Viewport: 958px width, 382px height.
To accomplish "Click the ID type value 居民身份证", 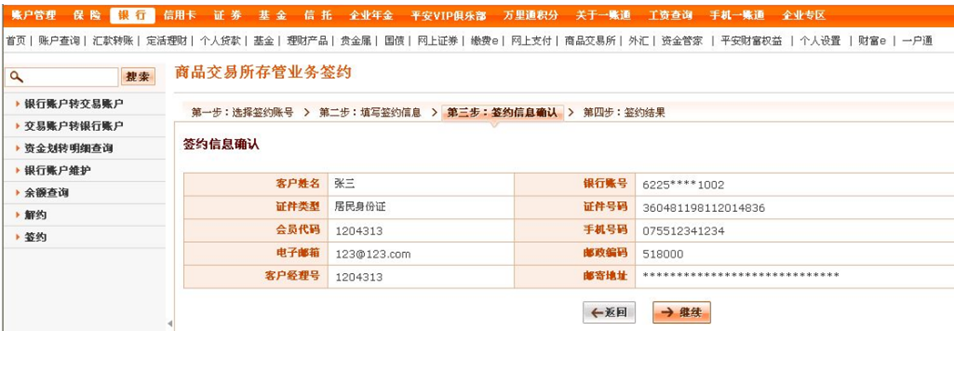I will pyautogui.click(x=360, y=207).
